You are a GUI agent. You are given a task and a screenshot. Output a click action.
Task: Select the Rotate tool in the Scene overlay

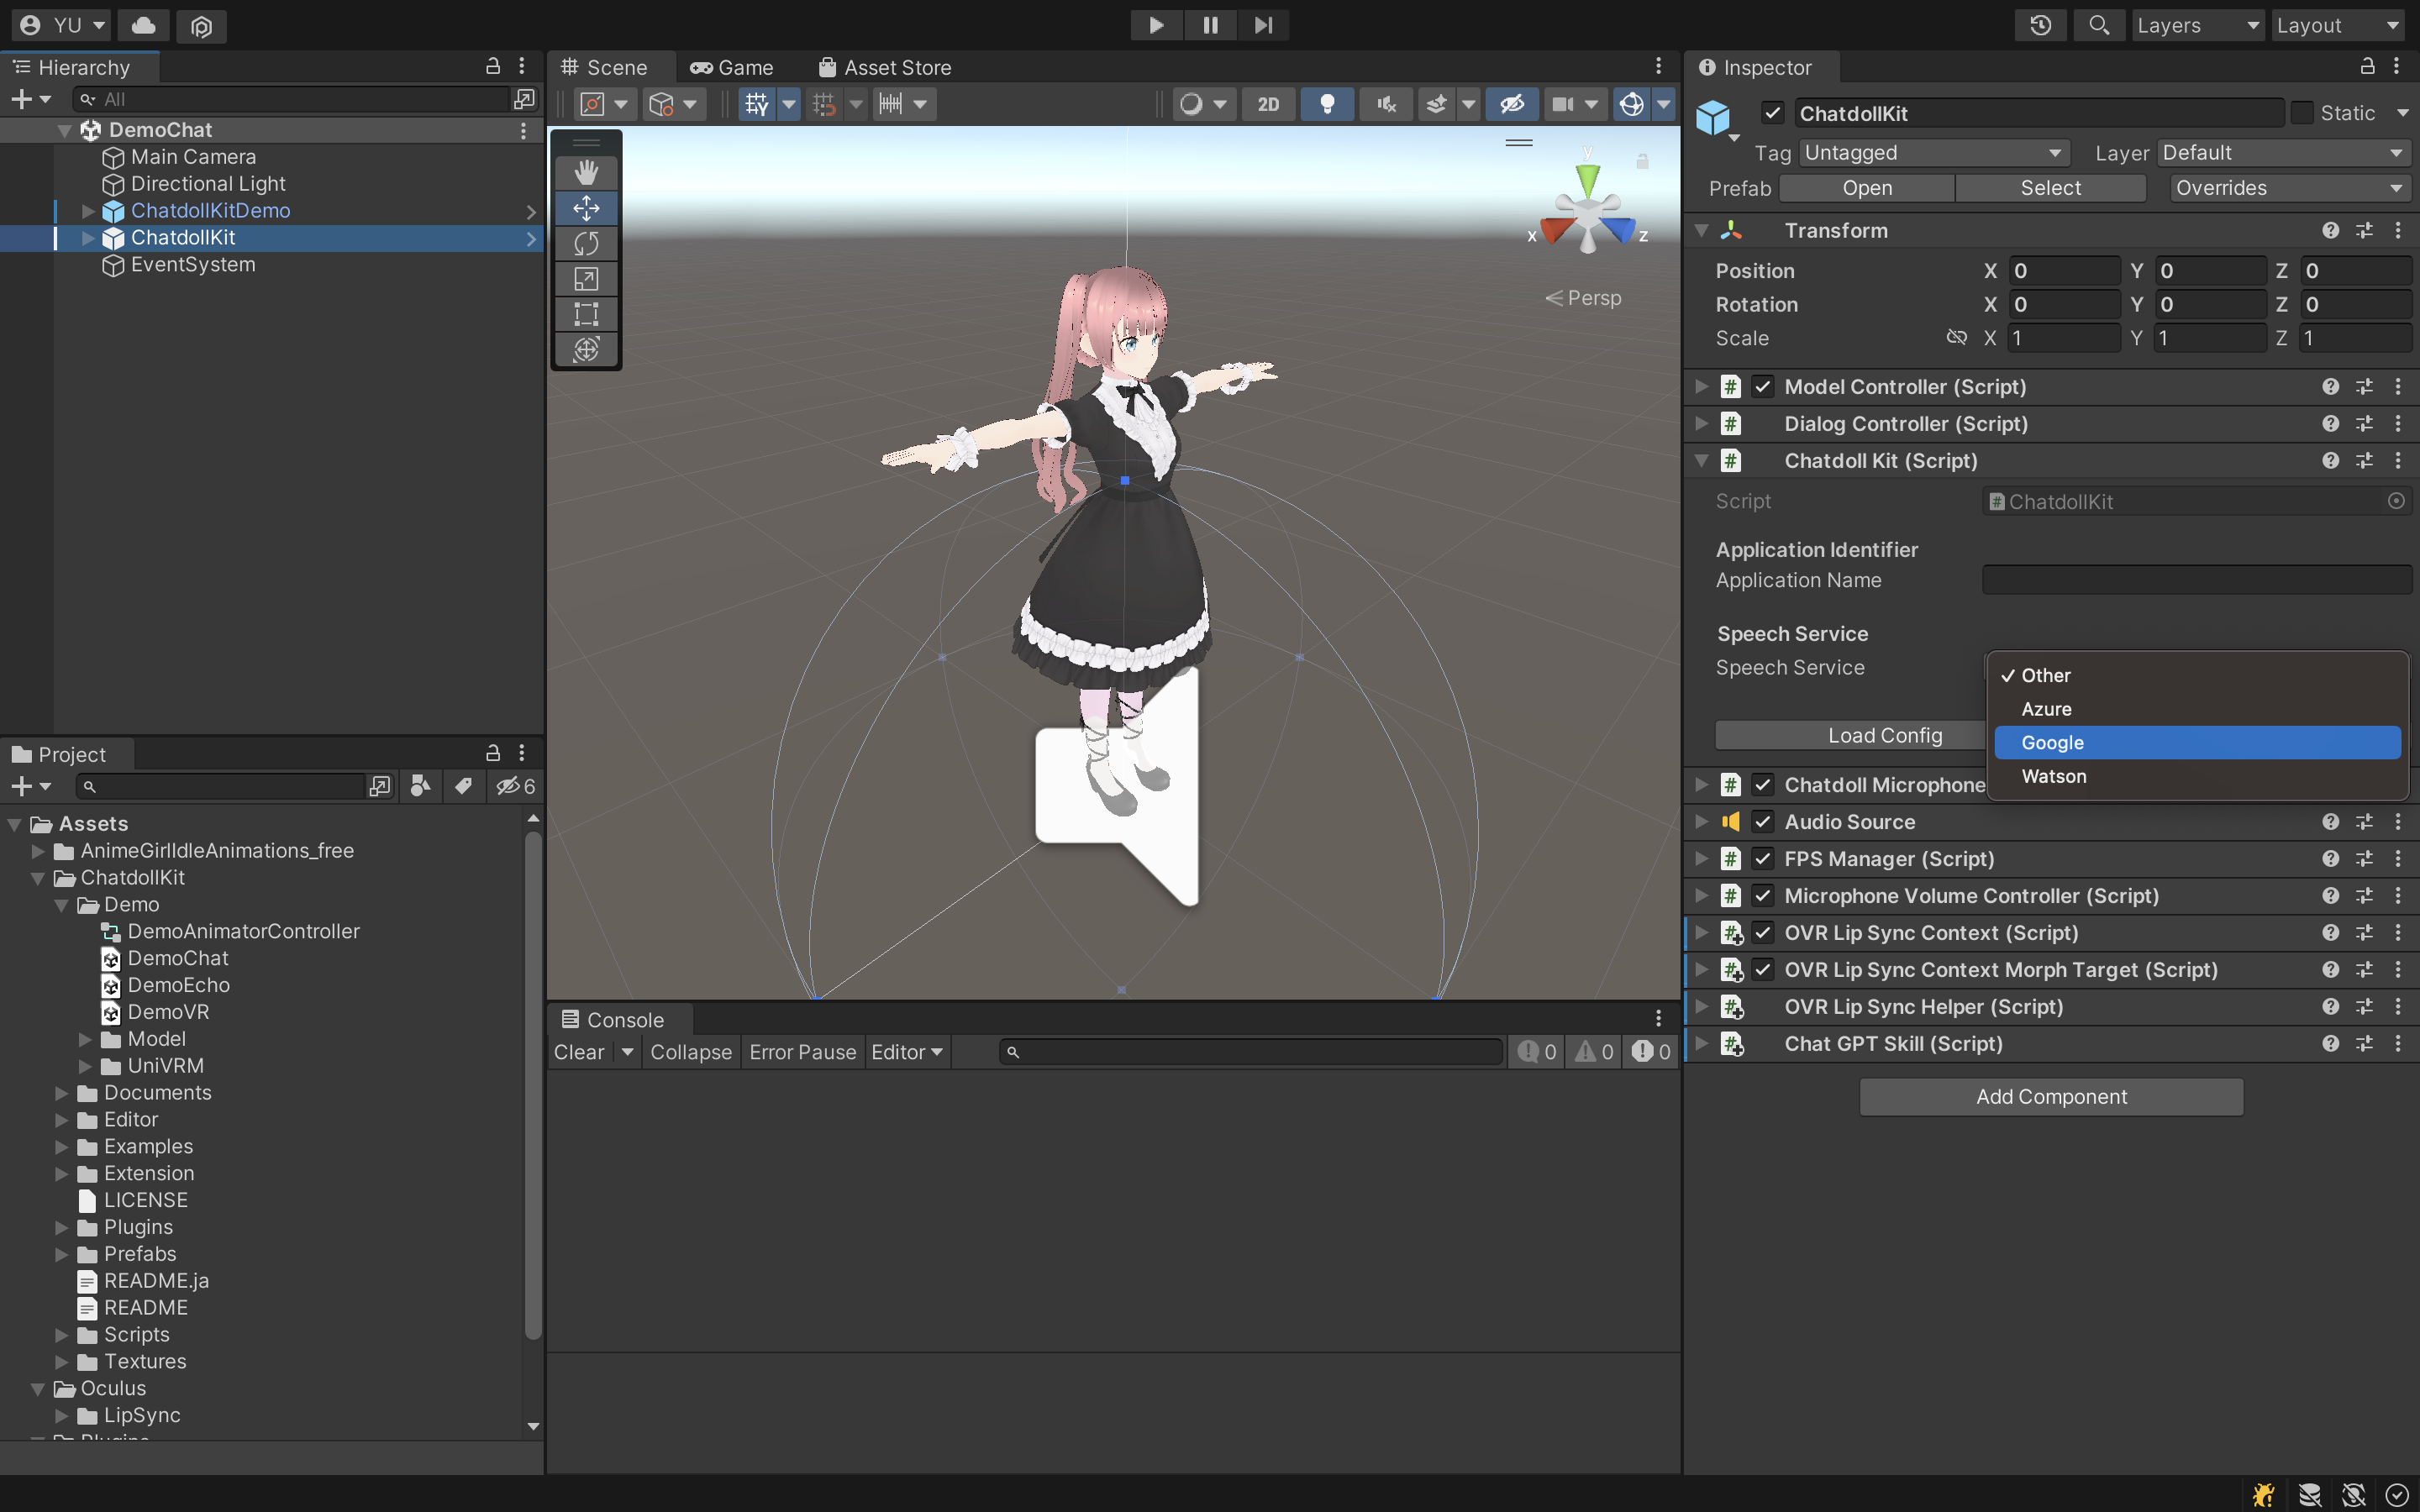586,243
